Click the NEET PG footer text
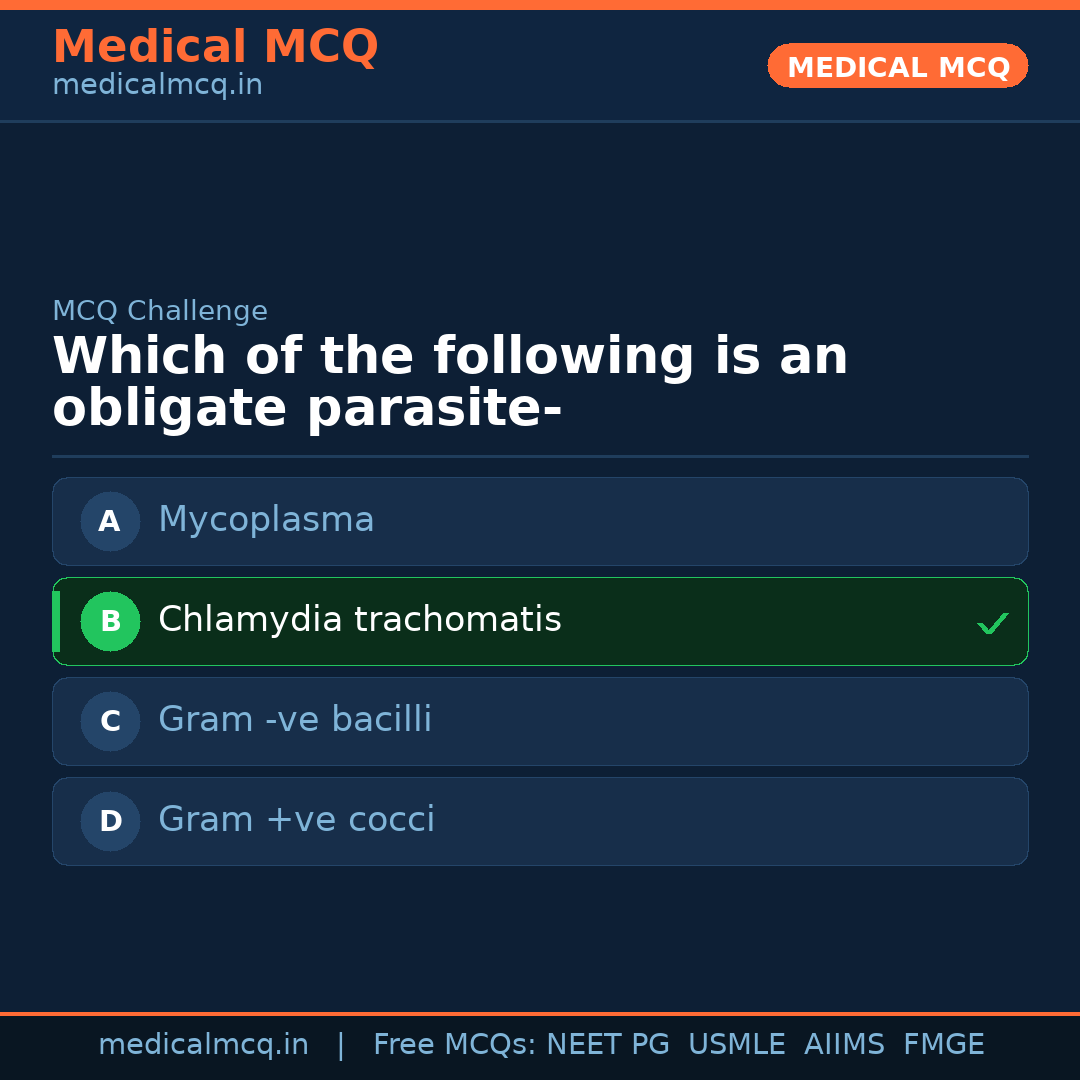This screenshot has width=1080, height=1080. point(608,1045)
